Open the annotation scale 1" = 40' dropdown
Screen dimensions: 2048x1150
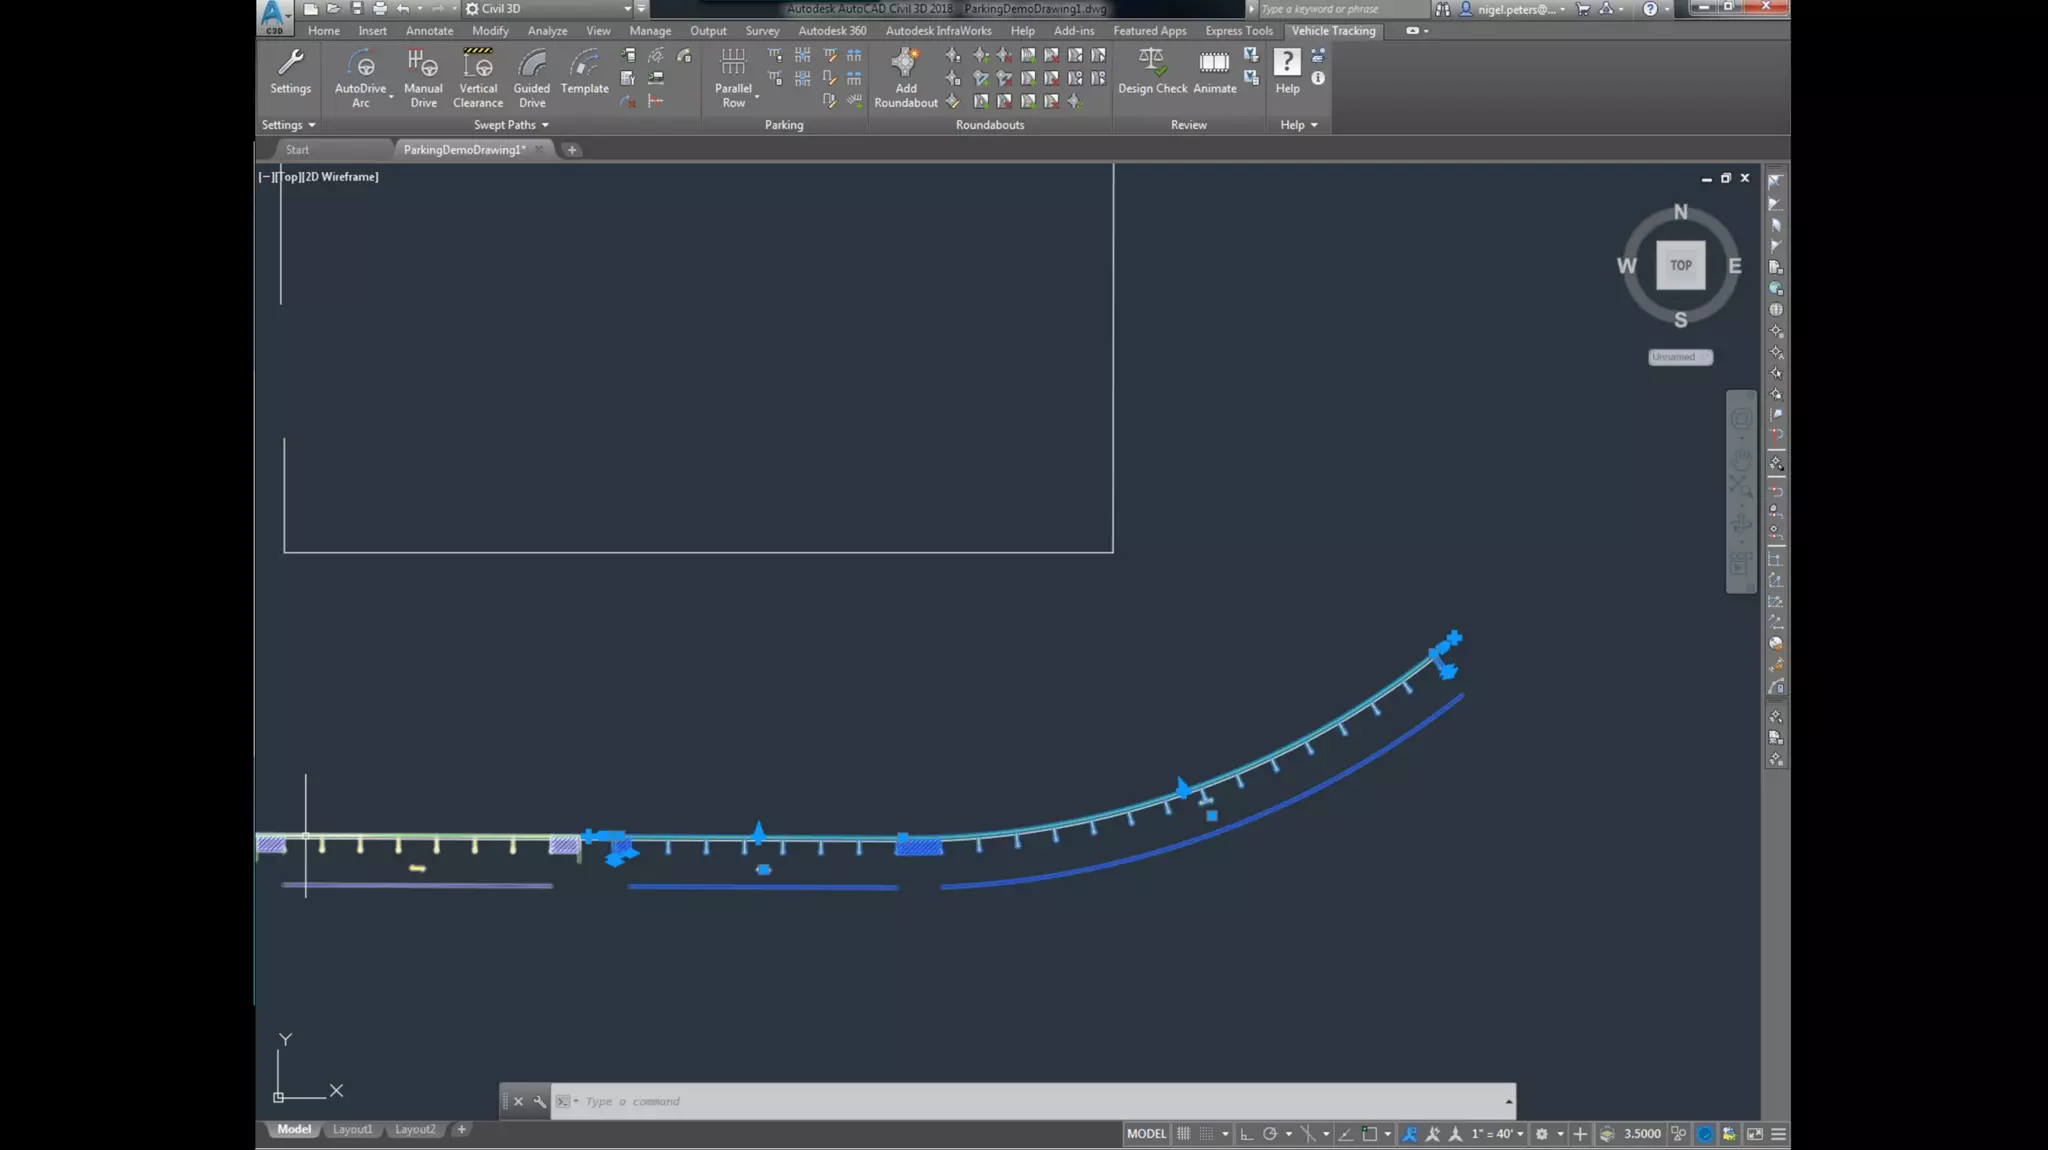[1497, 1134]
